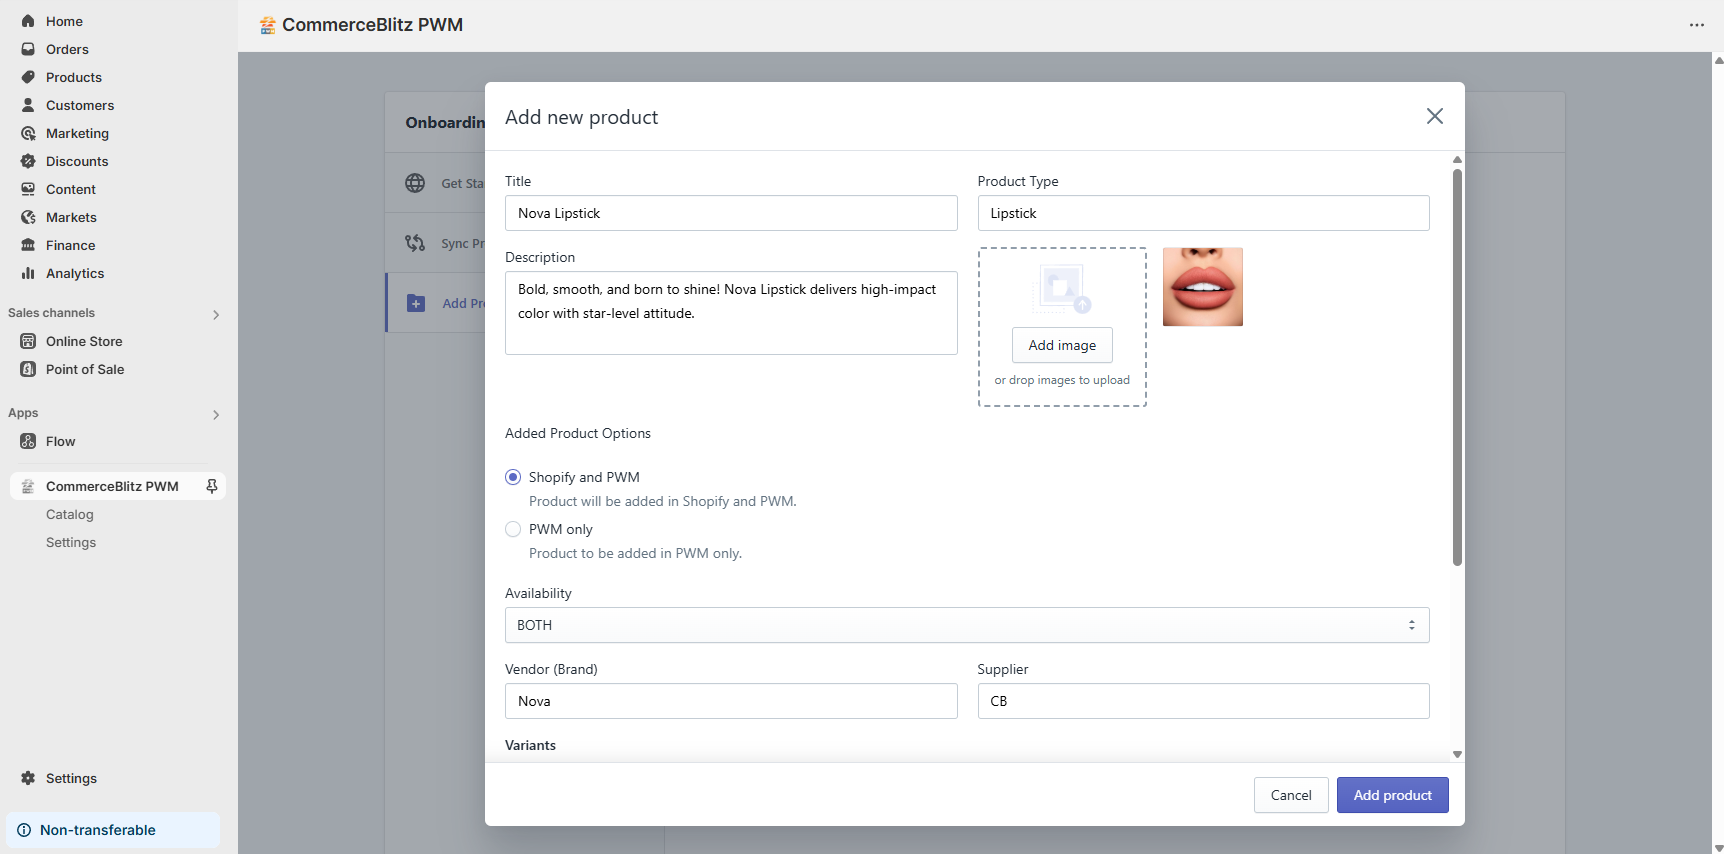Open Analytics page in sidebar
1724x854 pixels.
pos(75,273)
